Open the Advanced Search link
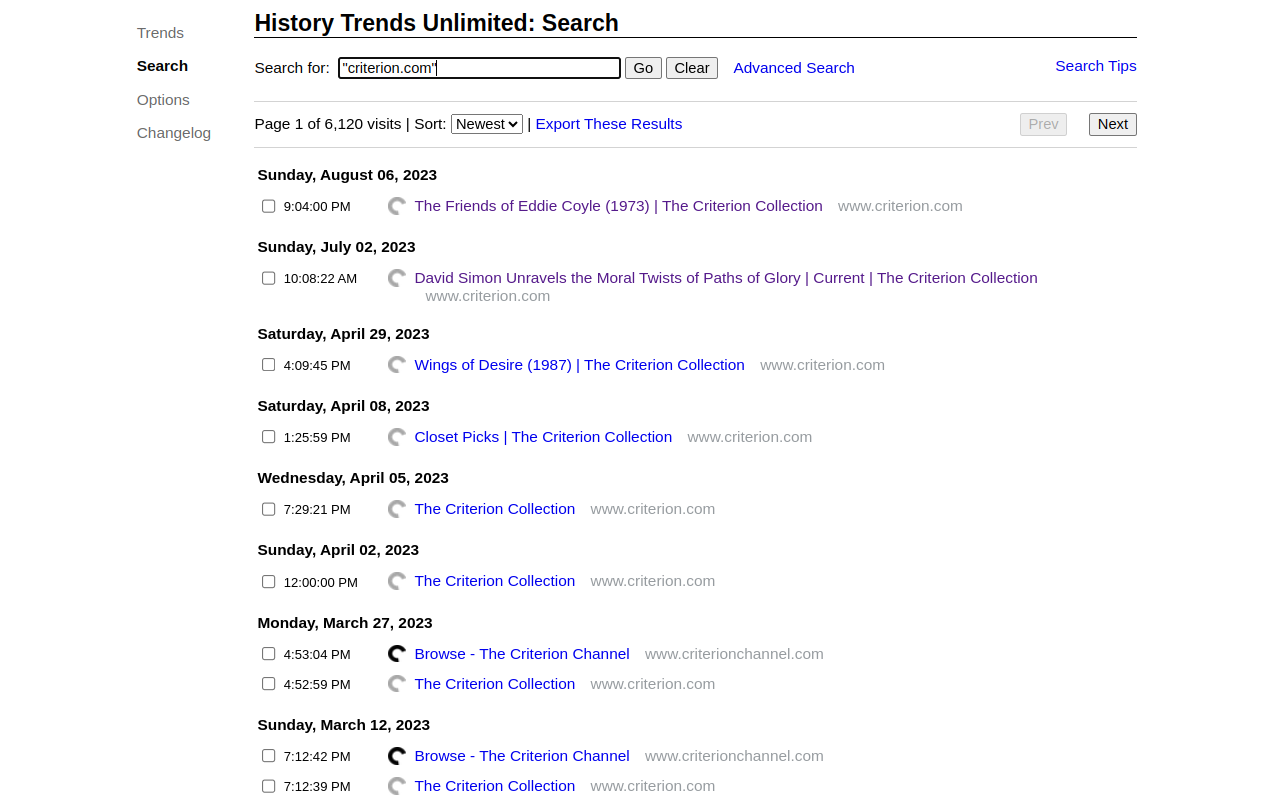Viewport: 1280px width, 800px height. click(794, 68)
